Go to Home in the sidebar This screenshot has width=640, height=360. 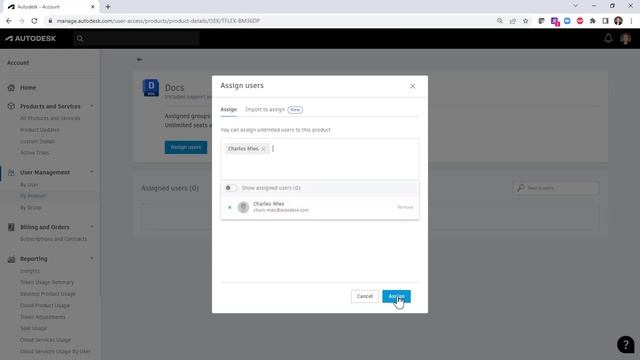[x=28, y=87]
